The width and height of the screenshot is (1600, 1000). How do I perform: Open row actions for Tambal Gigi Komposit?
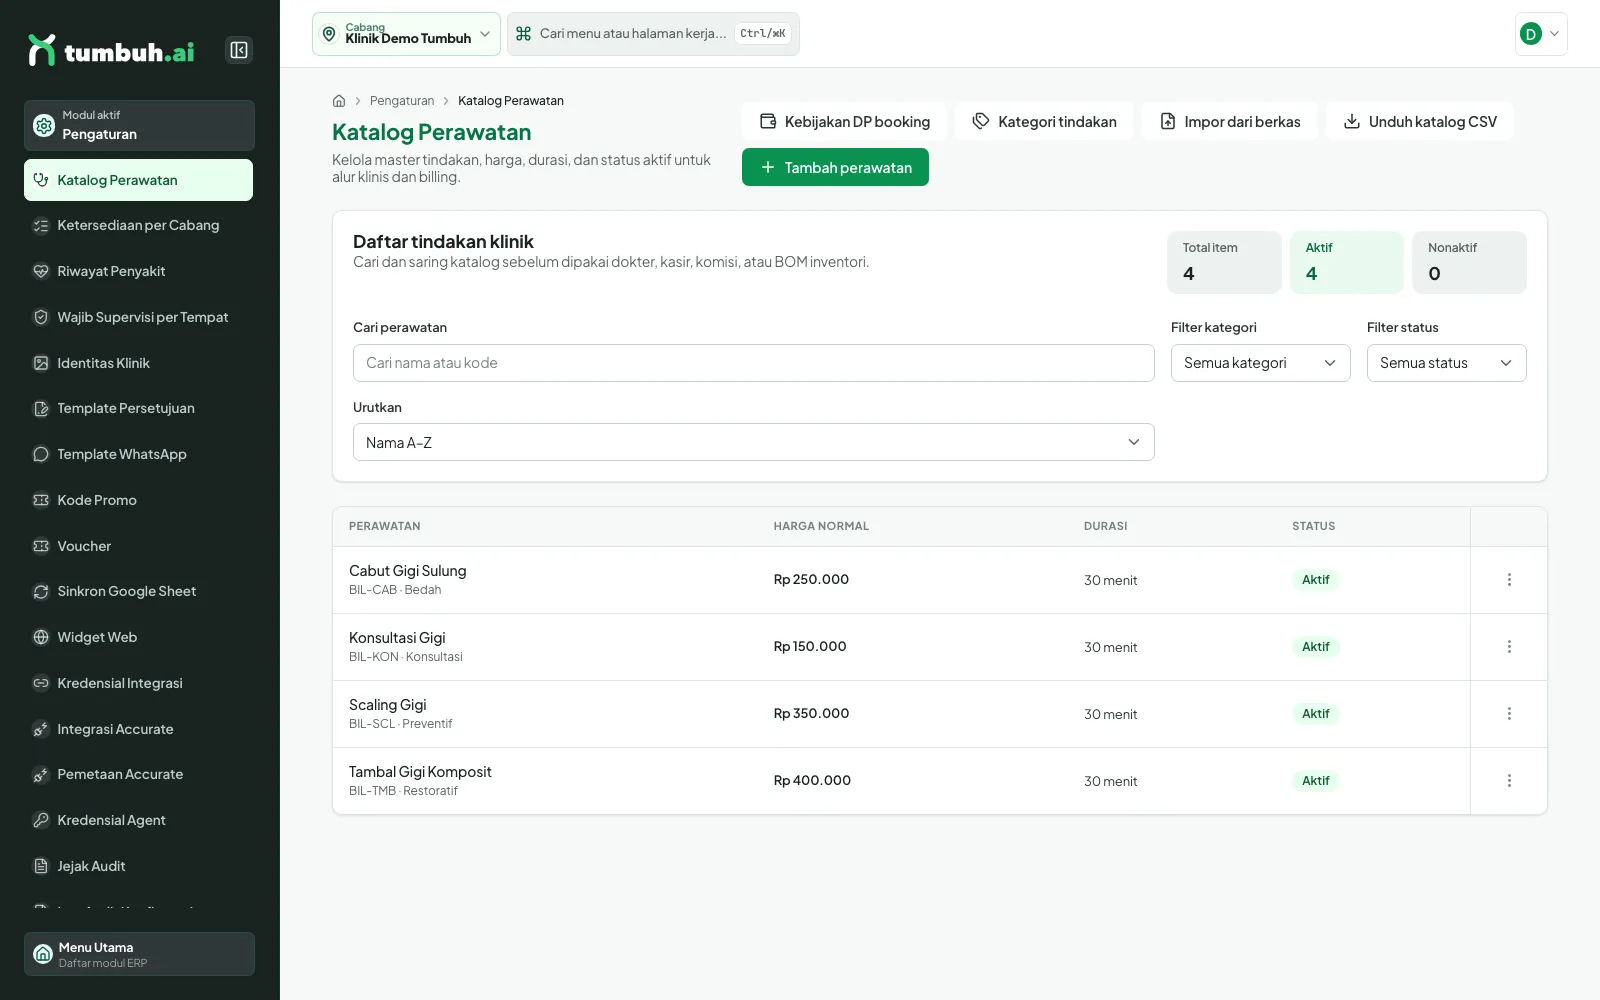[1509, 781]
